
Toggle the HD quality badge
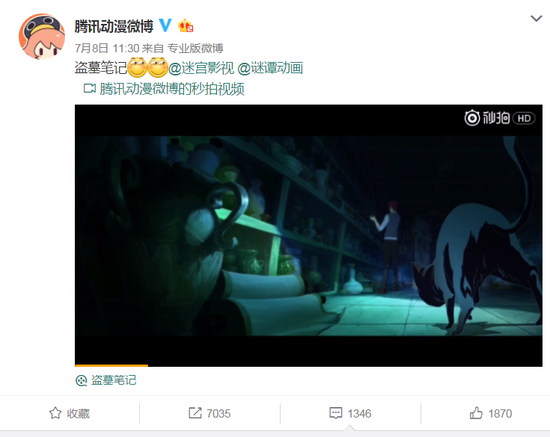pyautogui.click(x=524, y=118)
